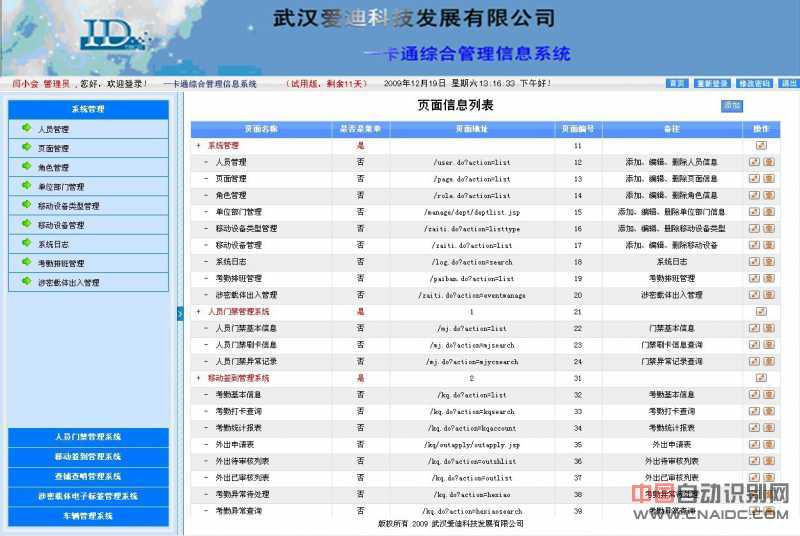Click the /kq/outapply/outapply.jsp address cell

click(x=472, y=445)
